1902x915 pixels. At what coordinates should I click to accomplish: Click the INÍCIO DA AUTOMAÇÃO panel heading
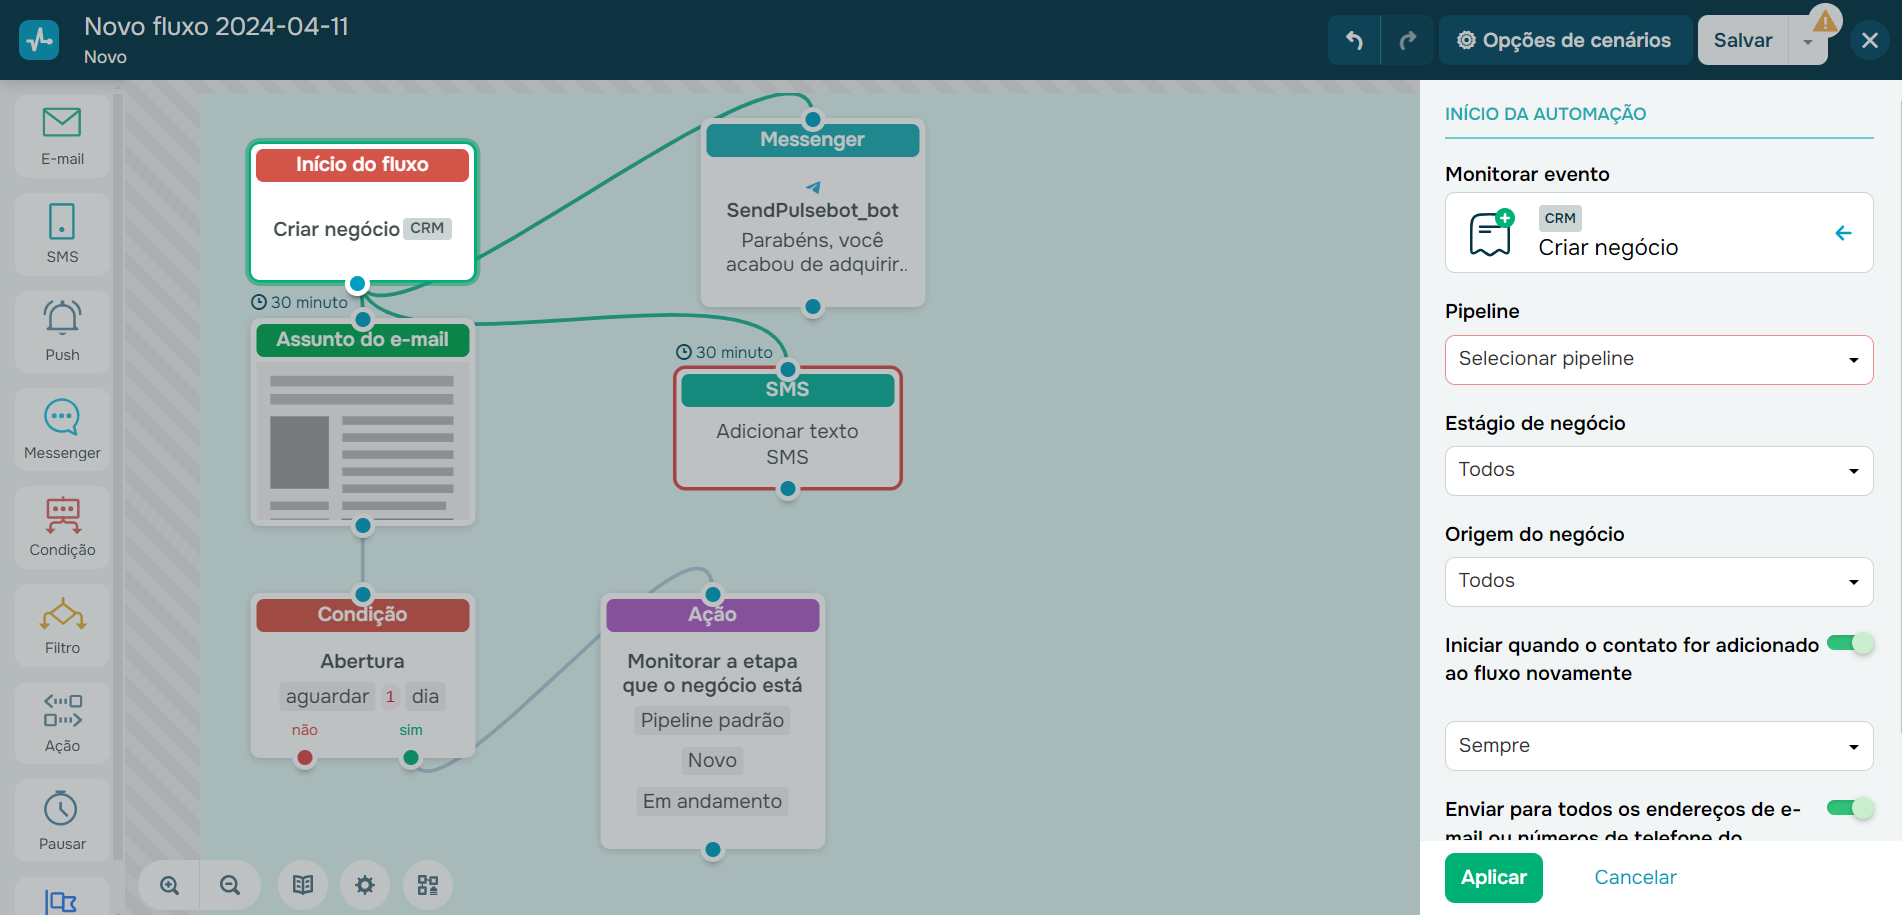(x=1545, y=114)
